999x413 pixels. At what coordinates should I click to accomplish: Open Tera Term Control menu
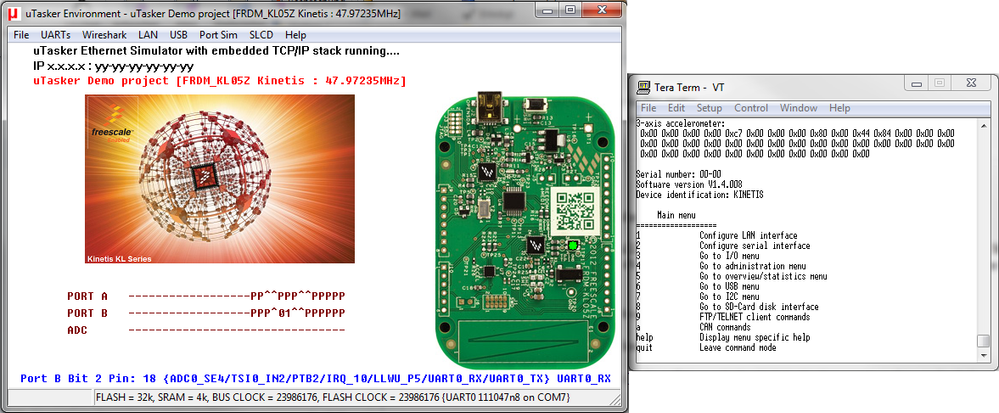[x=751, y=108]
